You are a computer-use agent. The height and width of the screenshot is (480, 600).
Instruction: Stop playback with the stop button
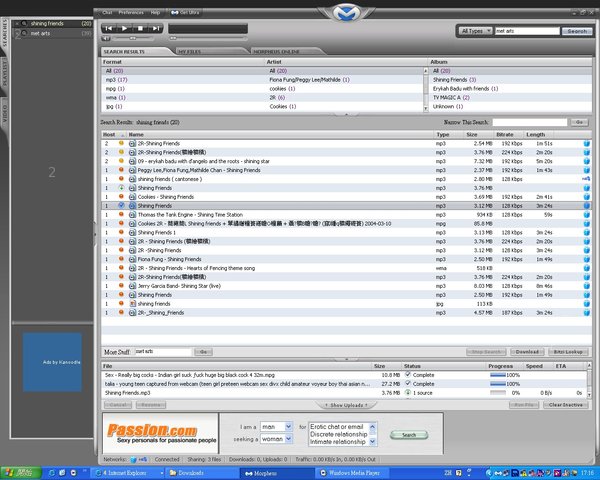pyautogui.click(x=140, y=28)
